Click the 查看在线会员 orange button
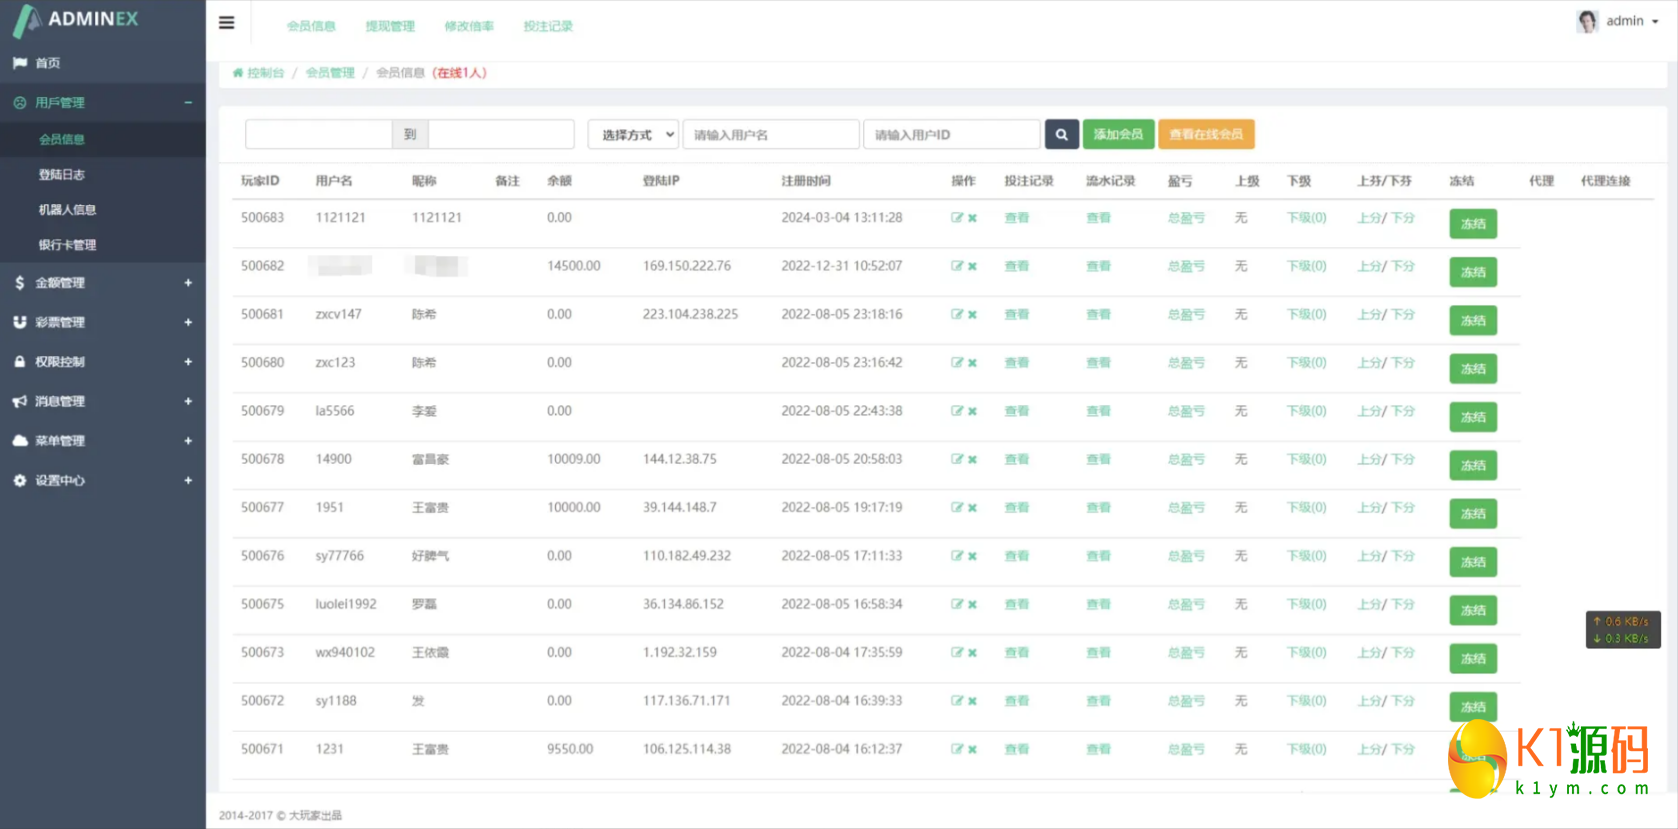 tap(1206, 134)
